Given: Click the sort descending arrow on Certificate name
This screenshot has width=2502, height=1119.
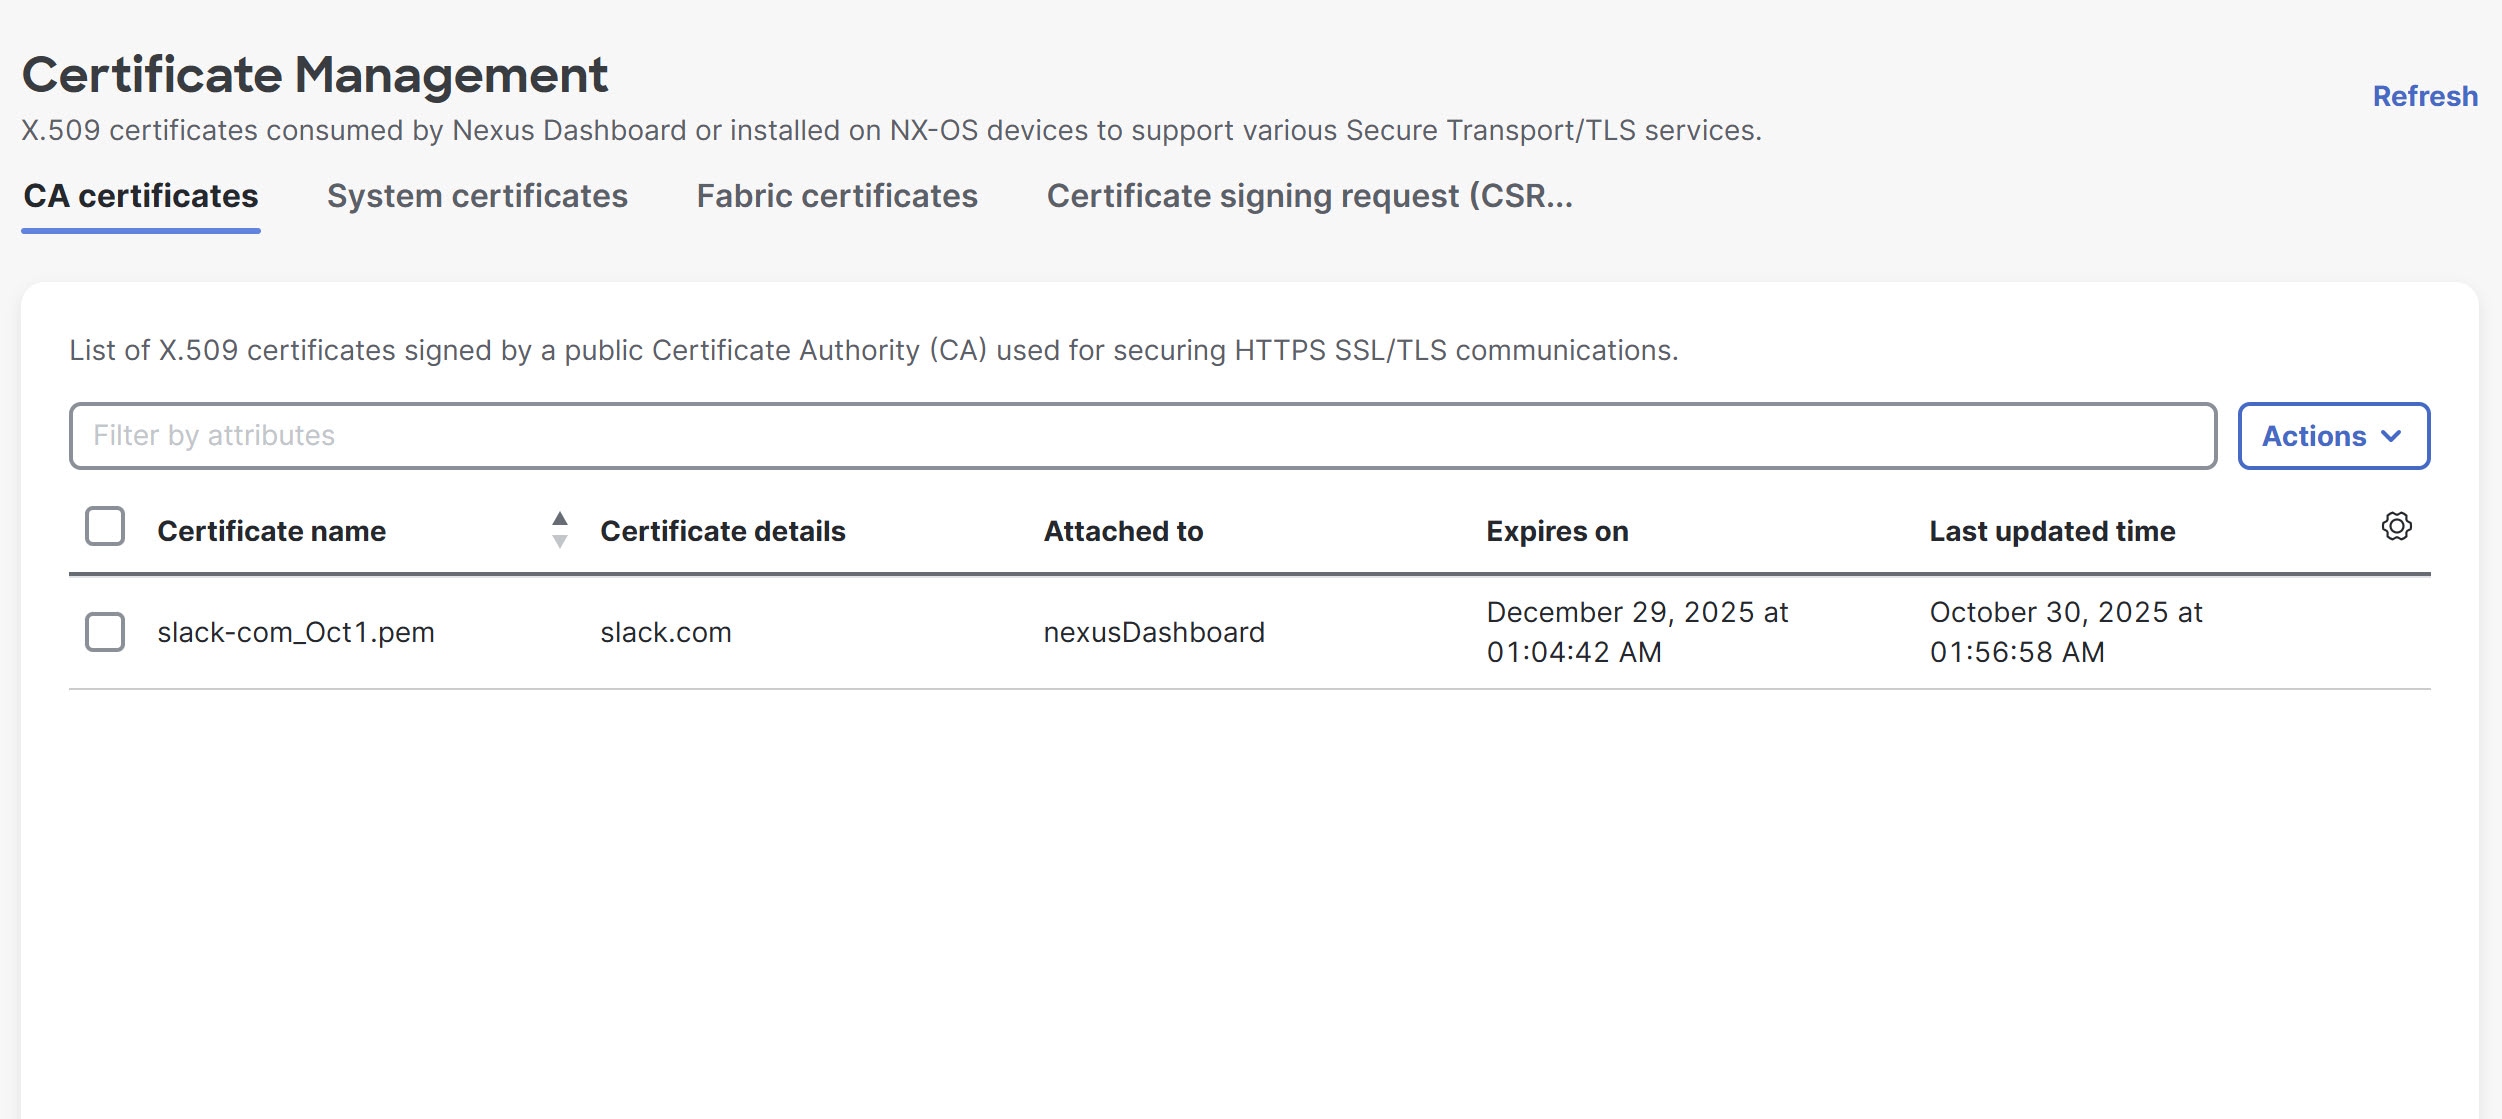Looking at the screenshot, I should [x=559, y=540].
